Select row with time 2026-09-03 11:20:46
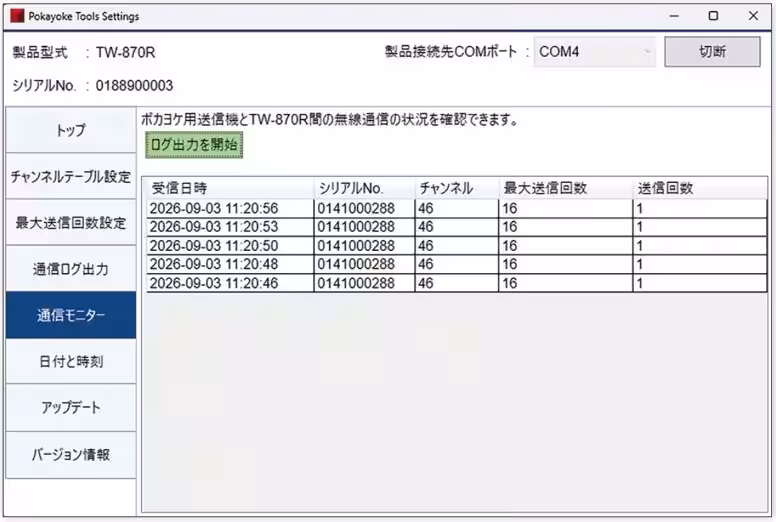This screenshot has height=522, width=776. tap(456, 283)
